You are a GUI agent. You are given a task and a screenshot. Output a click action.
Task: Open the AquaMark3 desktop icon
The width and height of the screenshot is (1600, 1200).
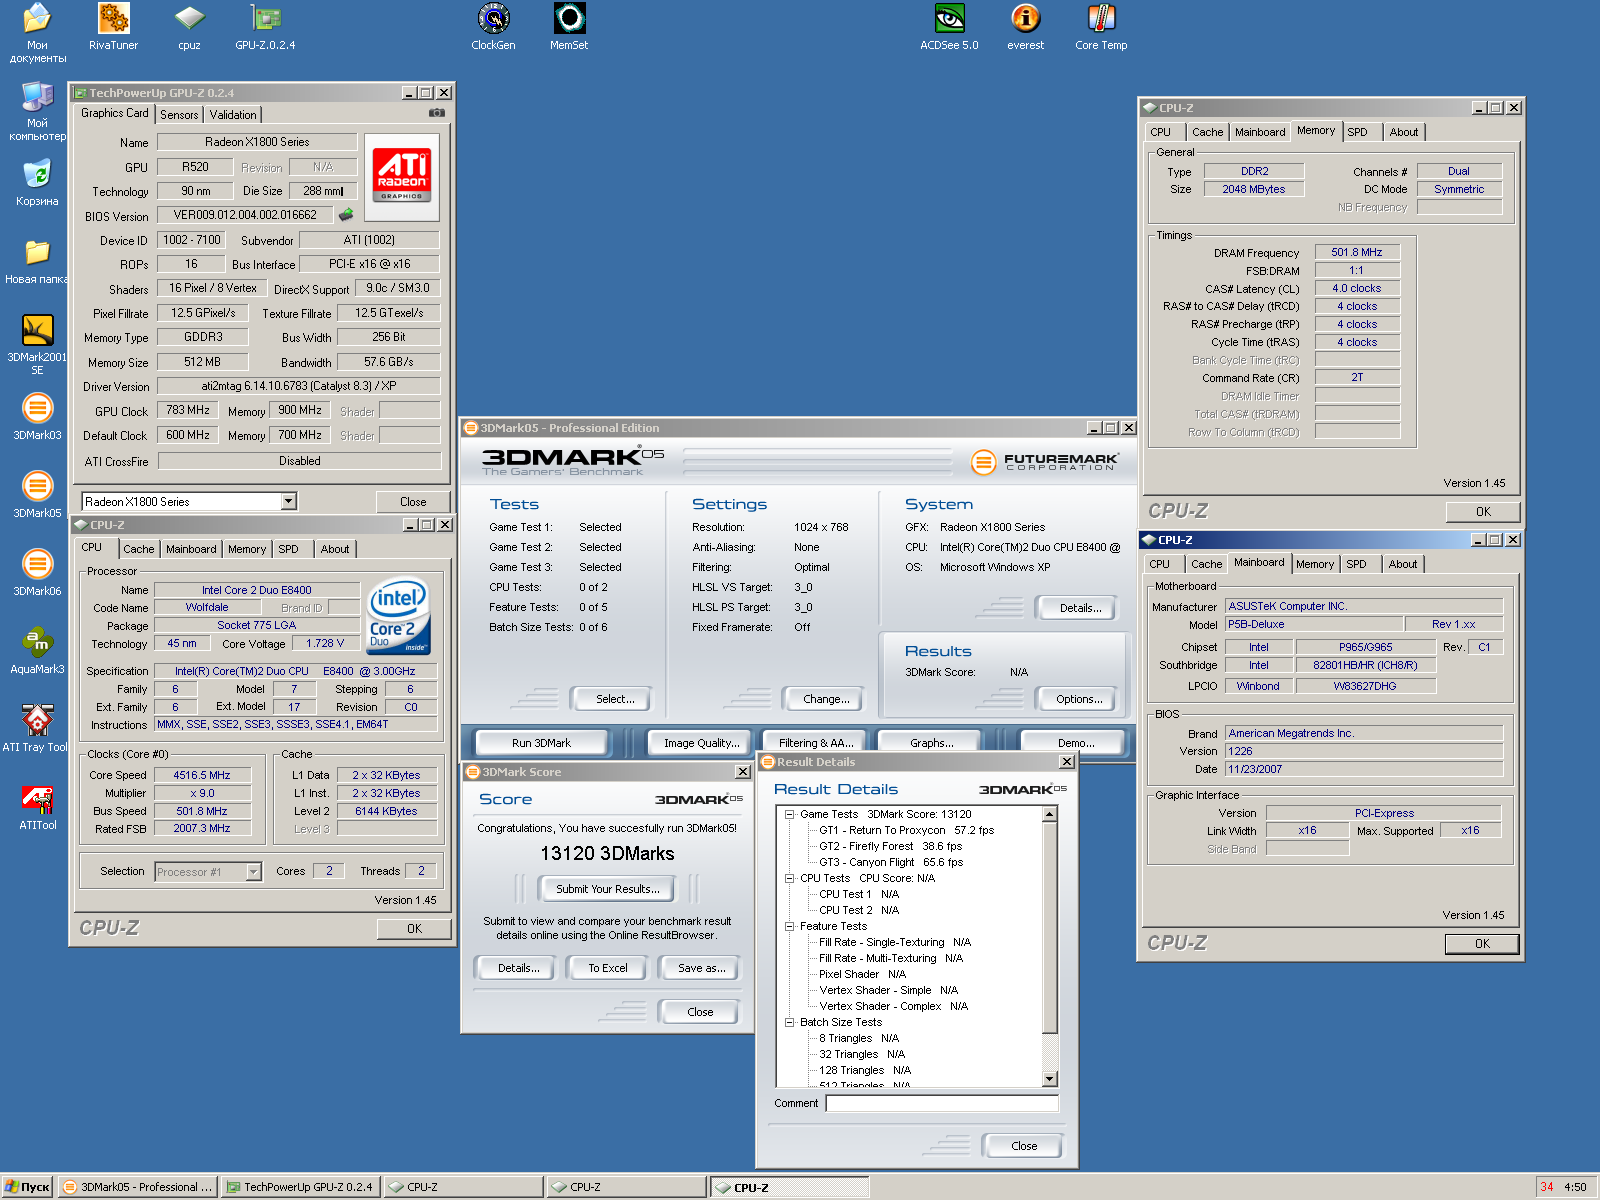[x=37, y=649]
